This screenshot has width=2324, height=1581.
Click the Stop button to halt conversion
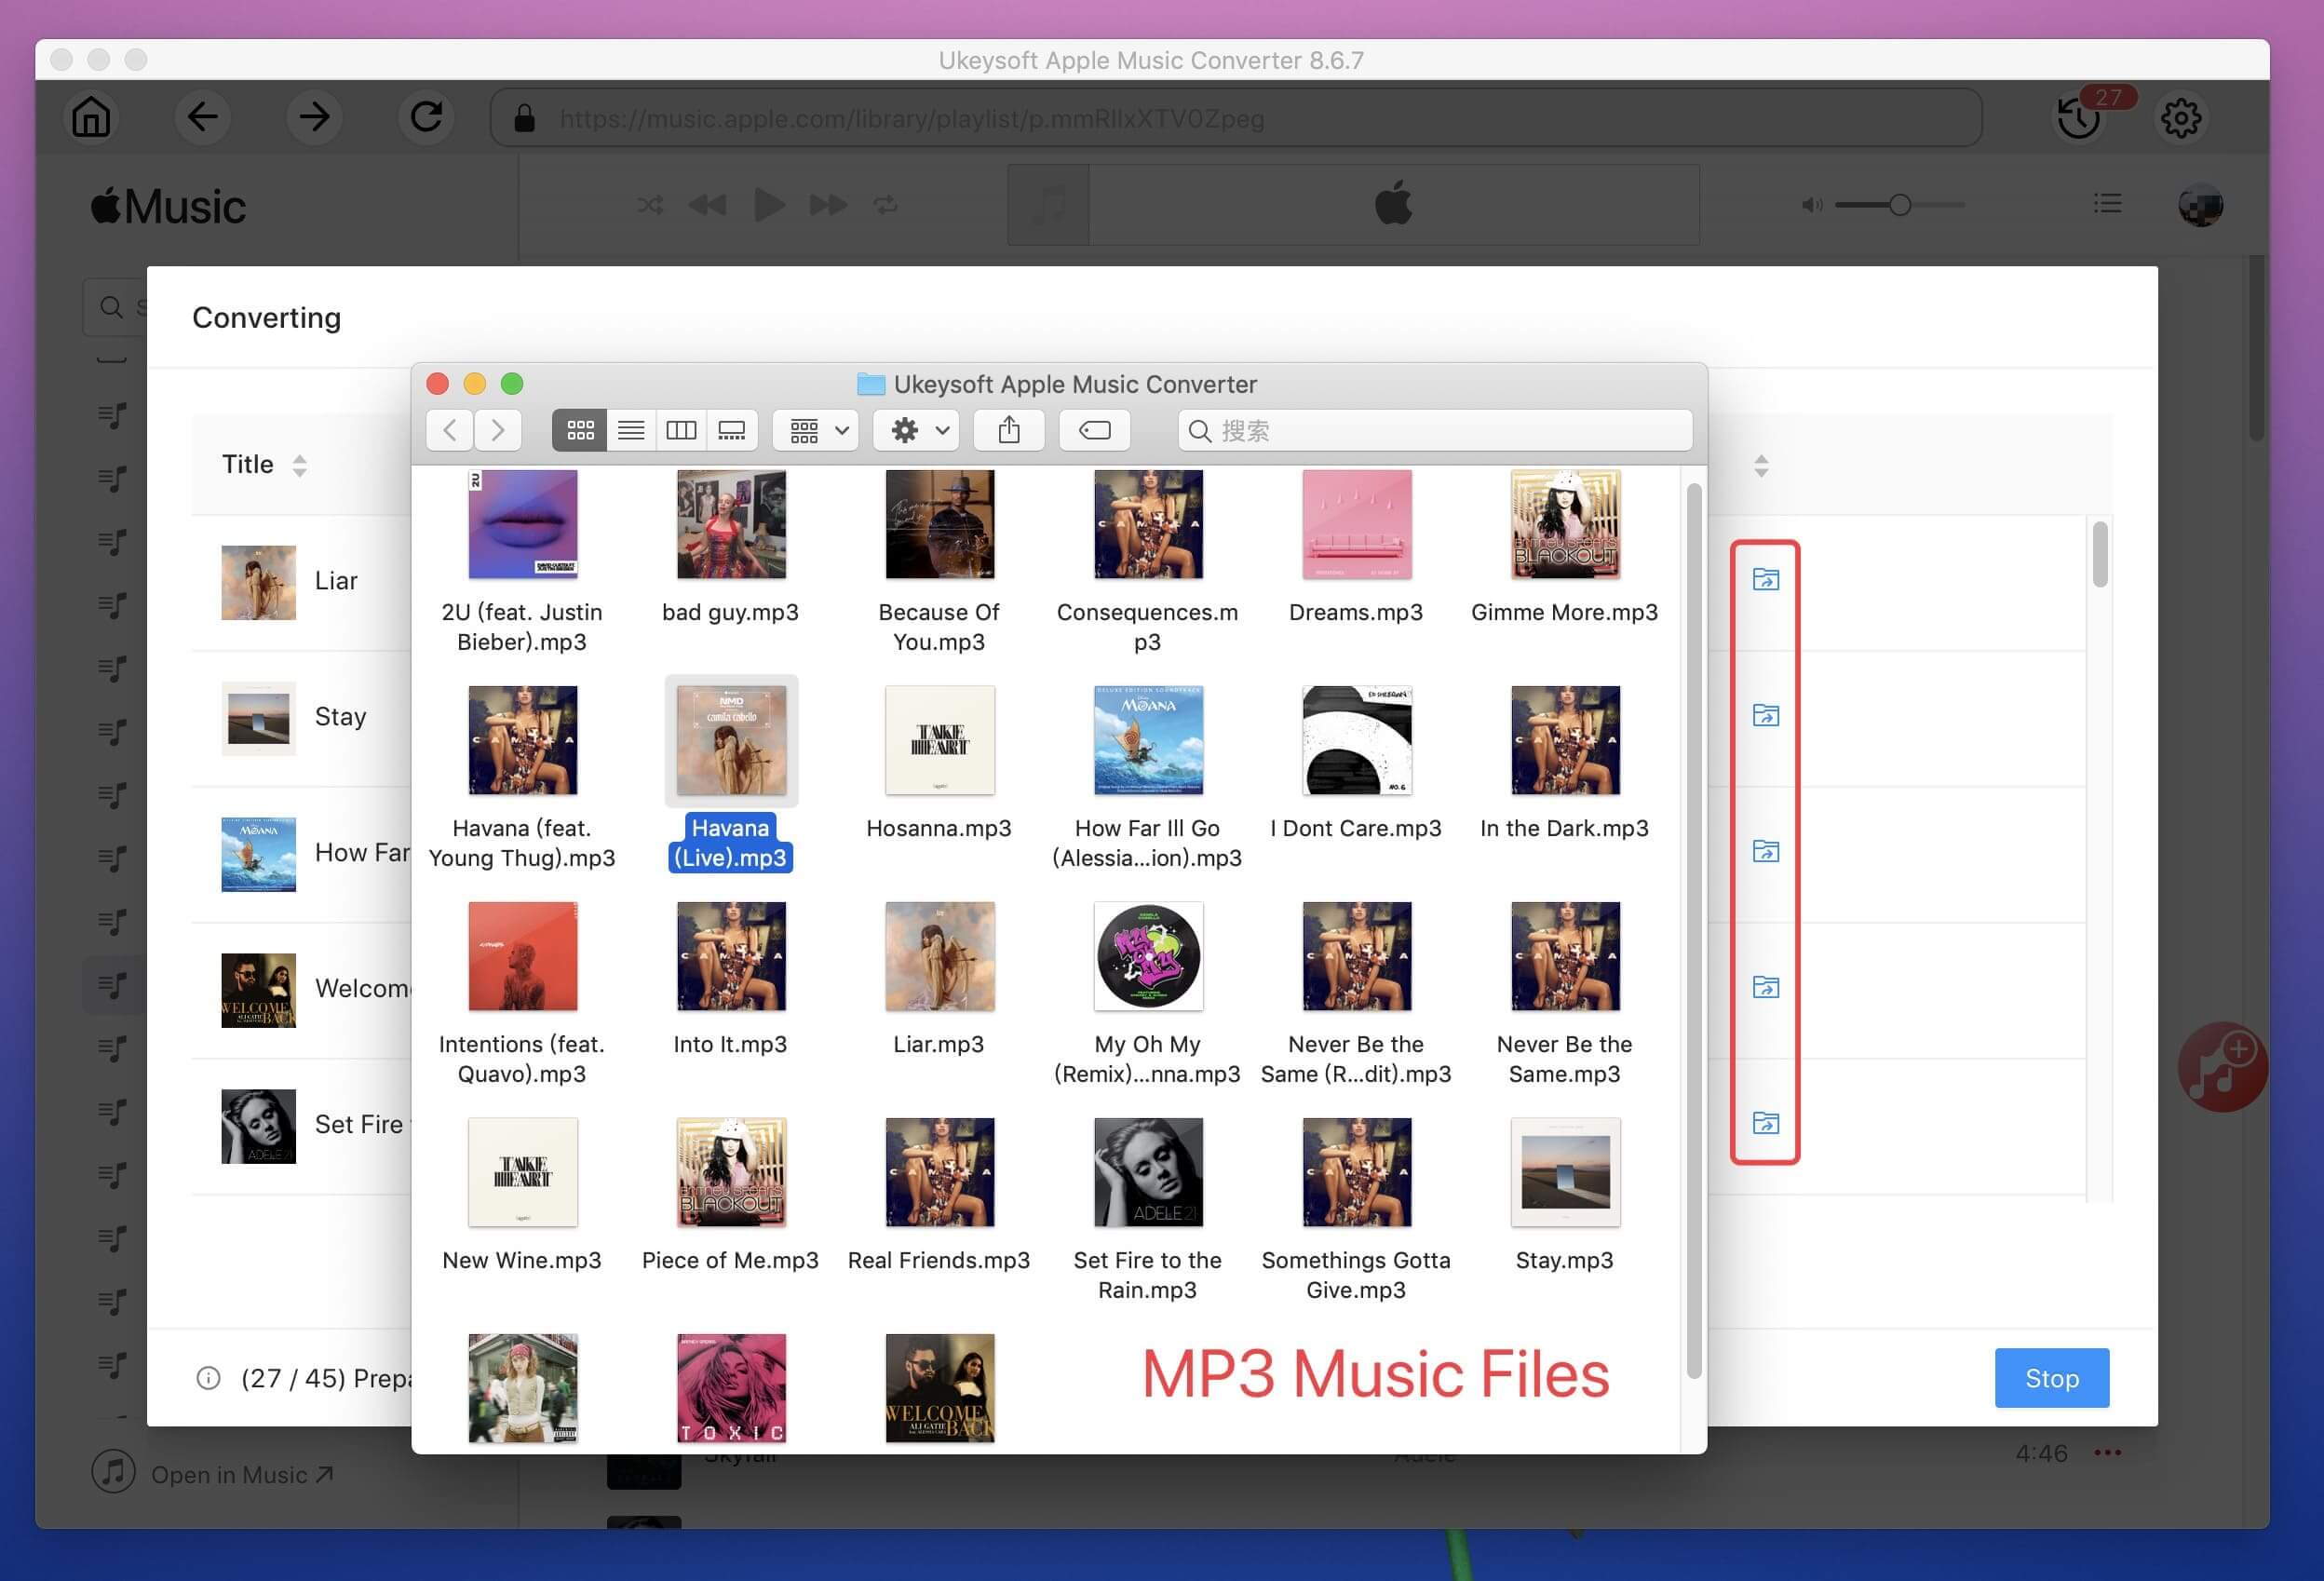(x=2052, y=1378)
